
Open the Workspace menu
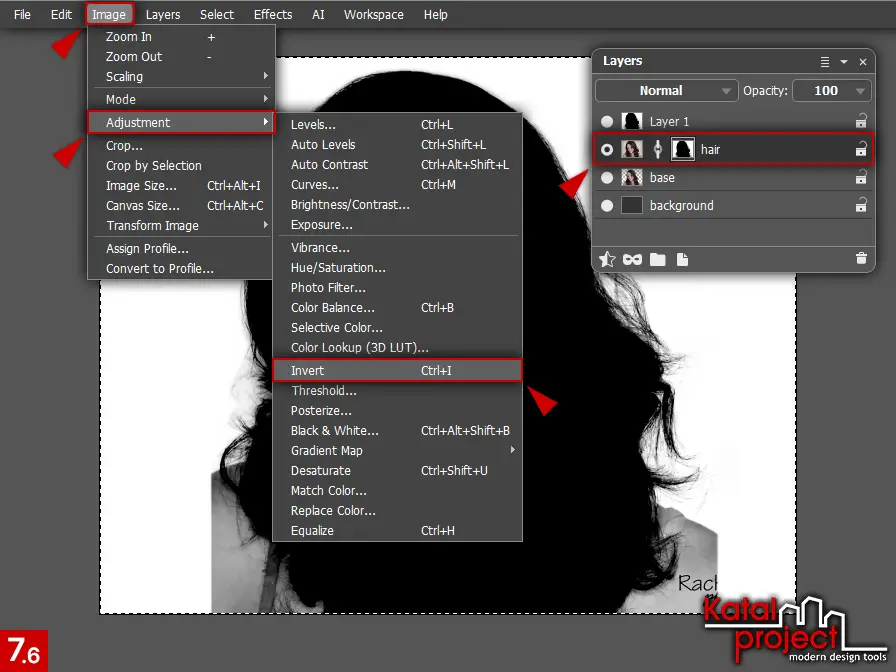tap(373, 14)
